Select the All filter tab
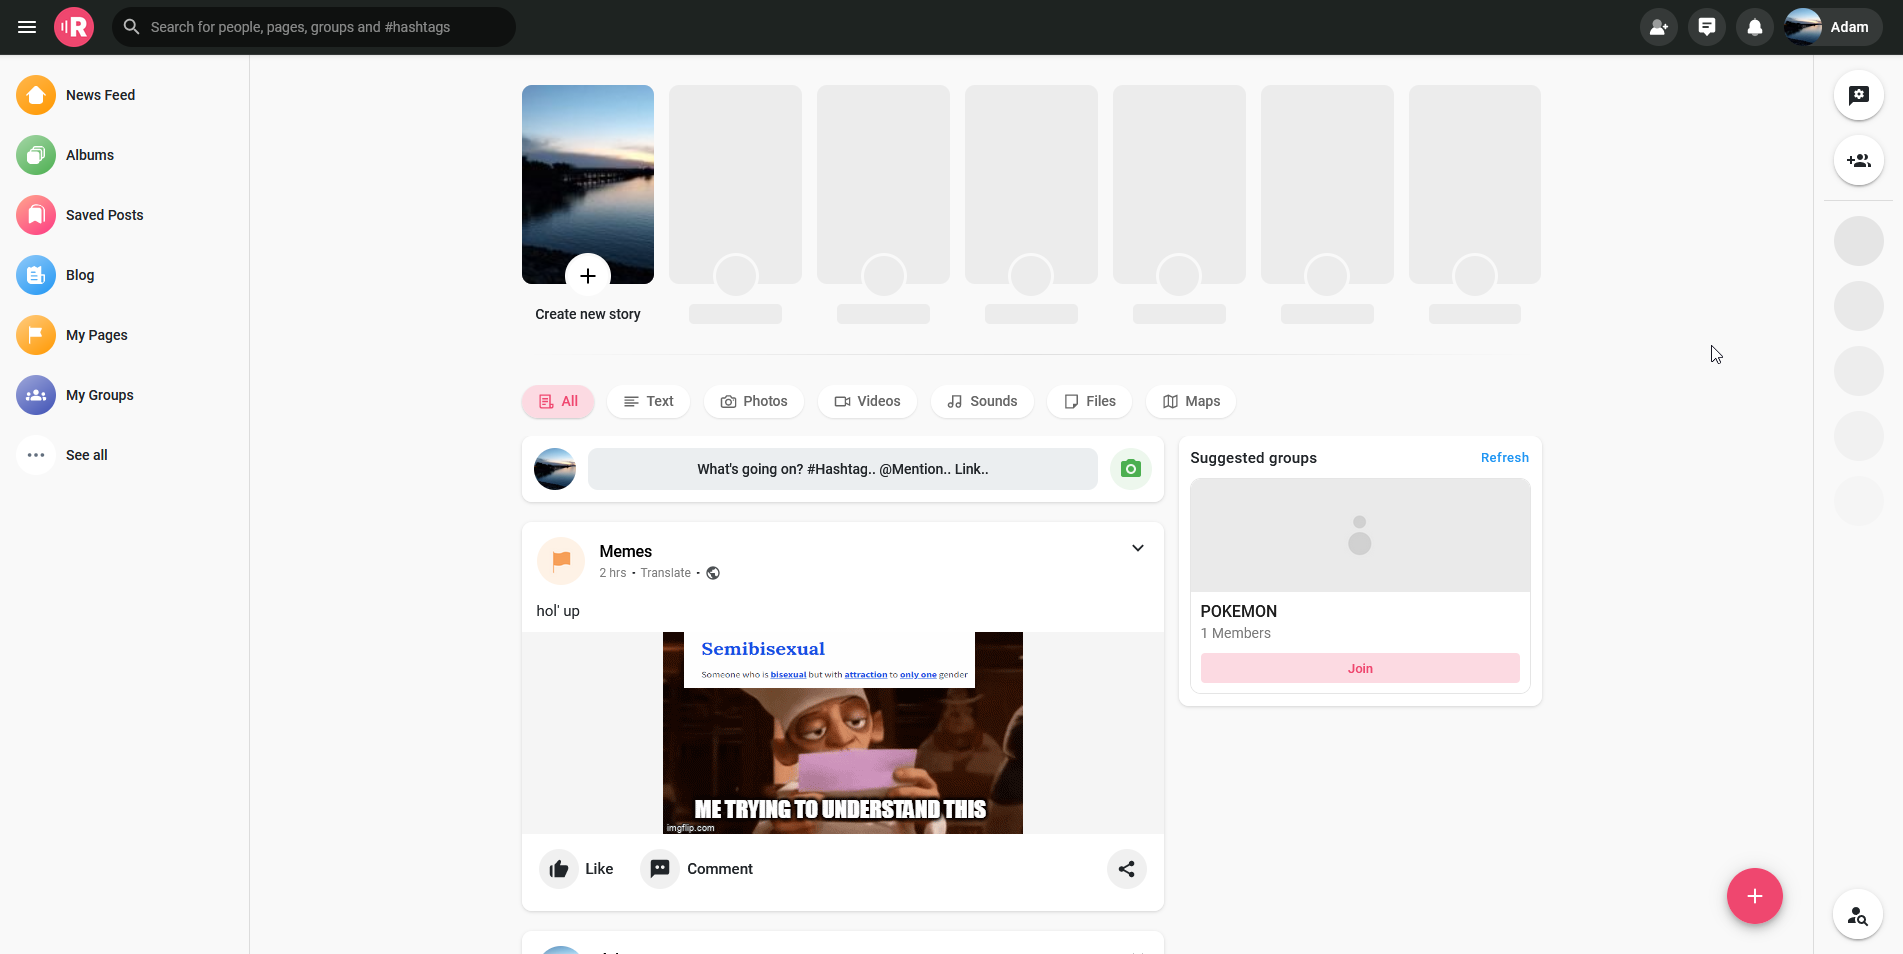The width and height of the screenshot is (1903, 954). point(558,401)
